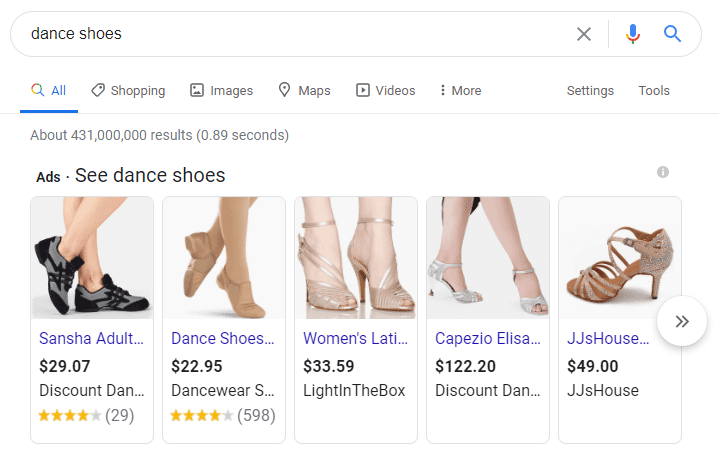Click the LightInTheBox seller name
This screenshot has height=457, width=719.
(354, 391)
